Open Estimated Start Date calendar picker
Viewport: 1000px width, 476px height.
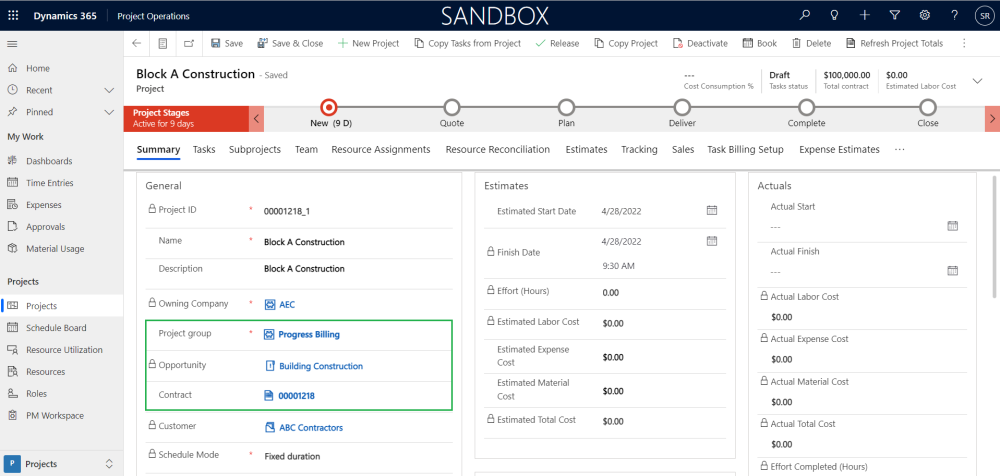tap(712, 211)
